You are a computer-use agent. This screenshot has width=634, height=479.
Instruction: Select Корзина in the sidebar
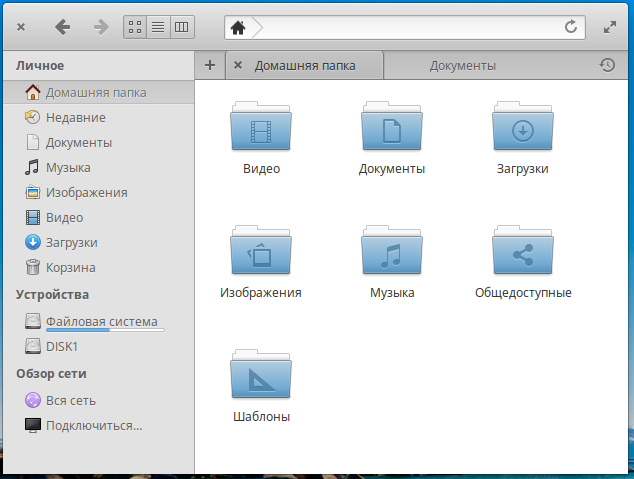click(70, 267)
